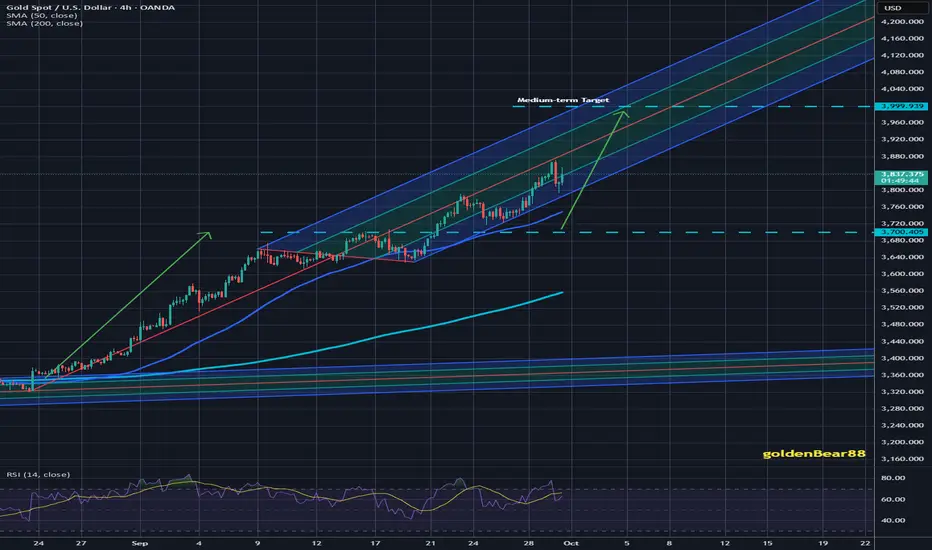Click the 3,640.000 price axis value
Screen dimensions: 932x550
[902, 257]
